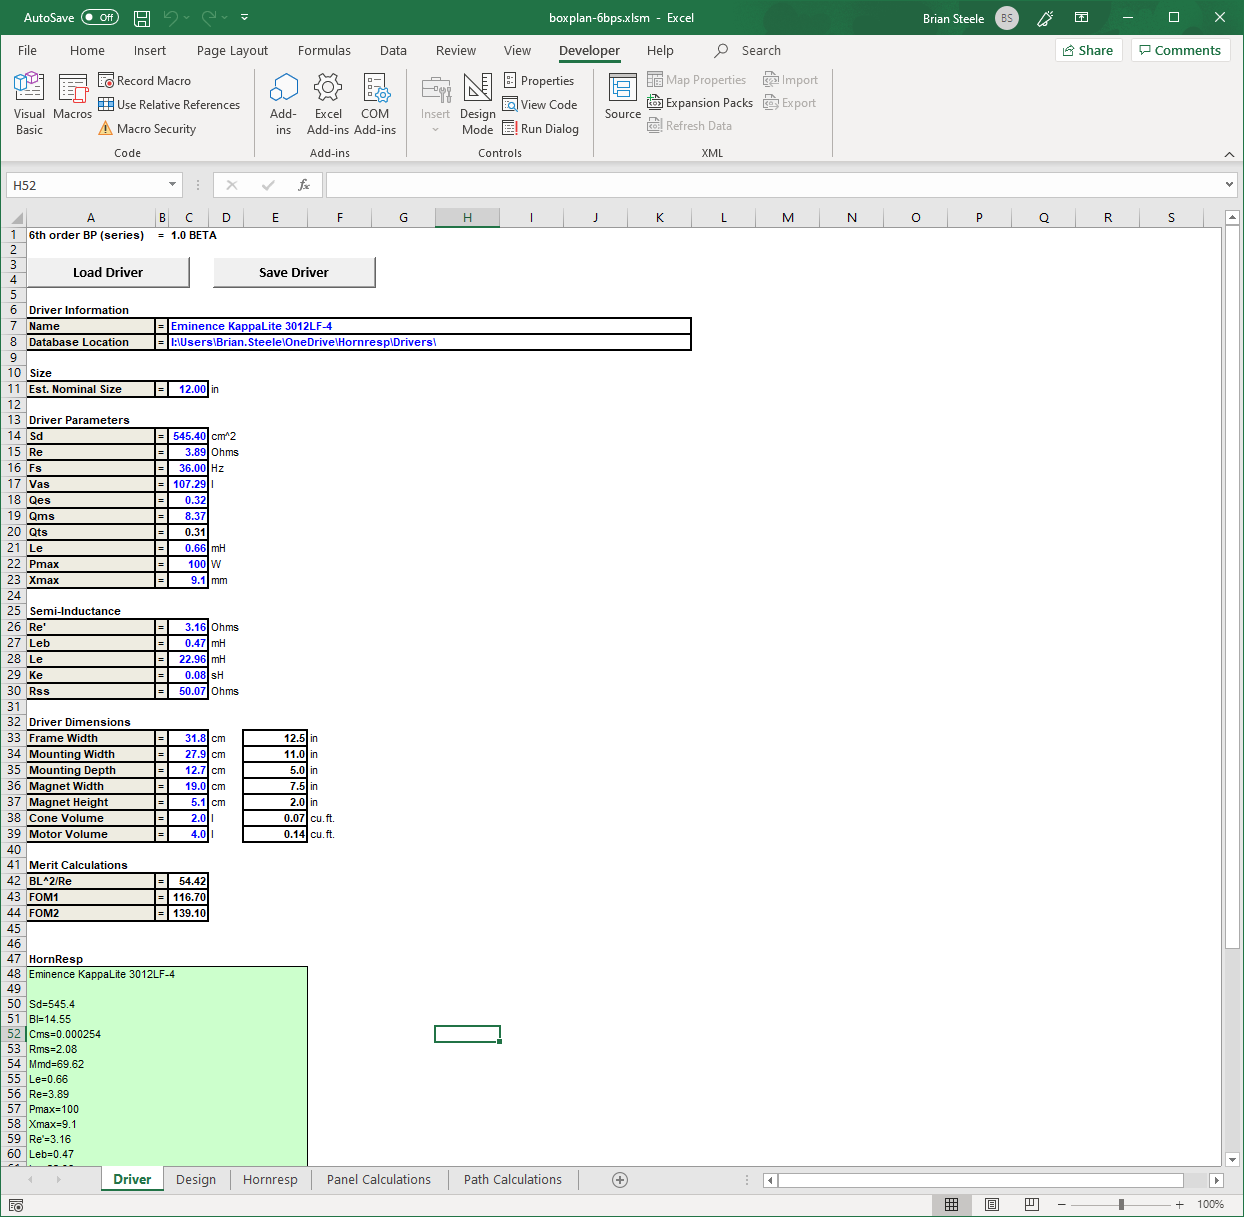Click the Insert Function fx icon
Viewport: 1244px width, 1217px height.
click(x=304, y=185)
